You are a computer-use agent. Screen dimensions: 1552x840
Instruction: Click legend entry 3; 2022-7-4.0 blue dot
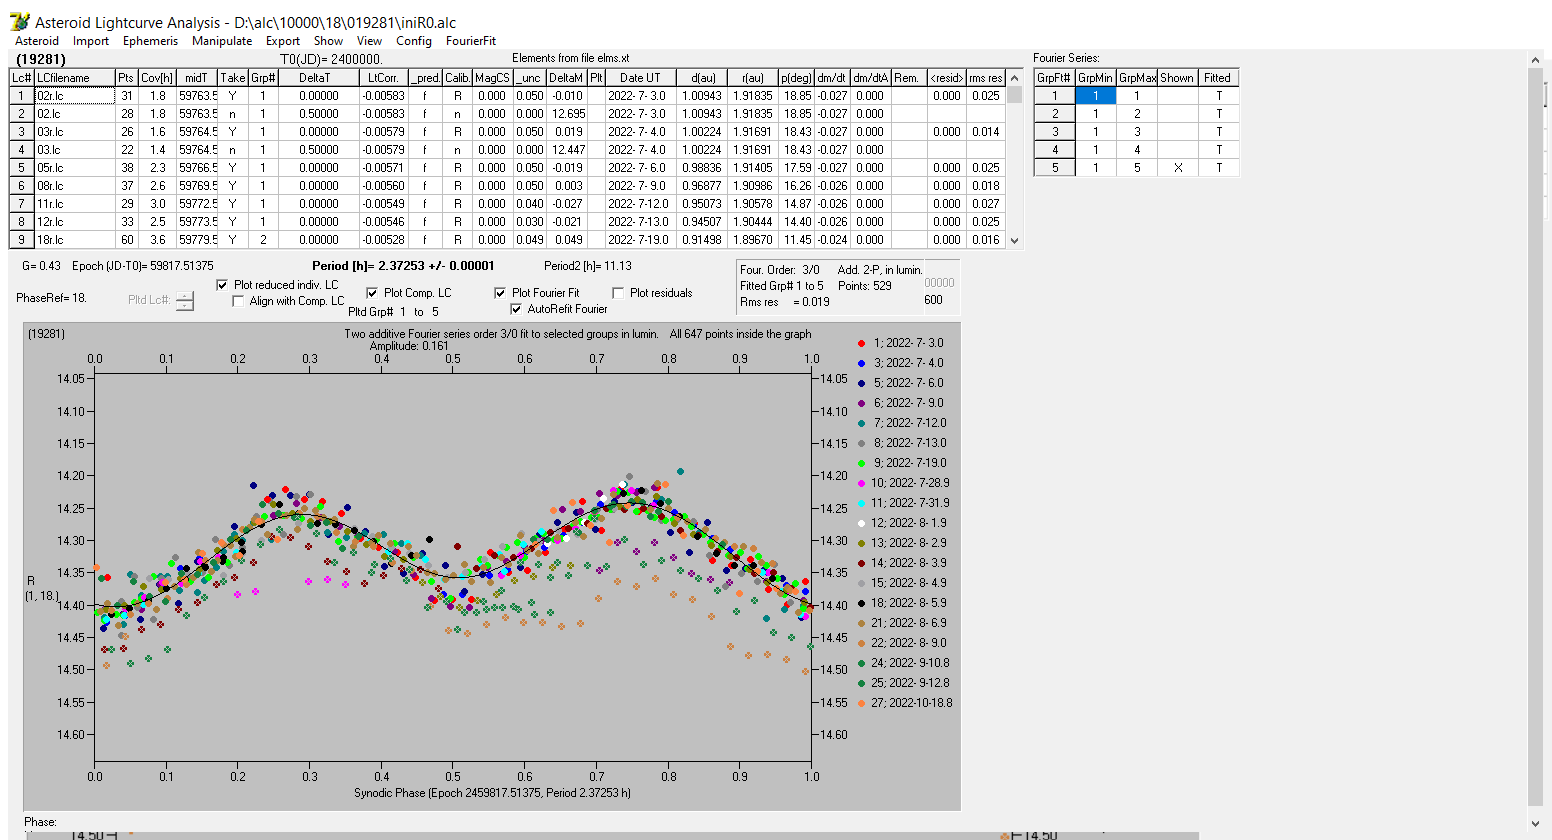861,363
